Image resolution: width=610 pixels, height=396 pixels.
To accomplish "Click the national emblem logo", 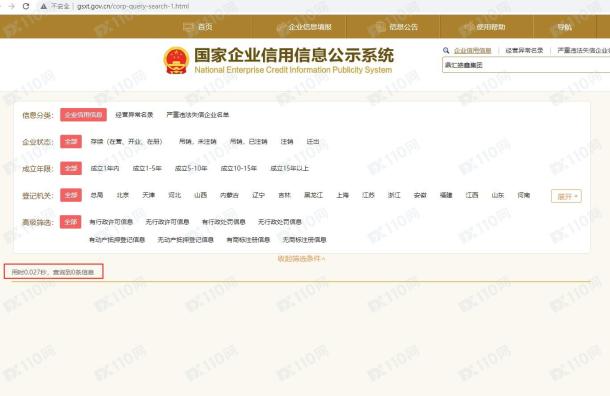I will (x=176, y=61).
